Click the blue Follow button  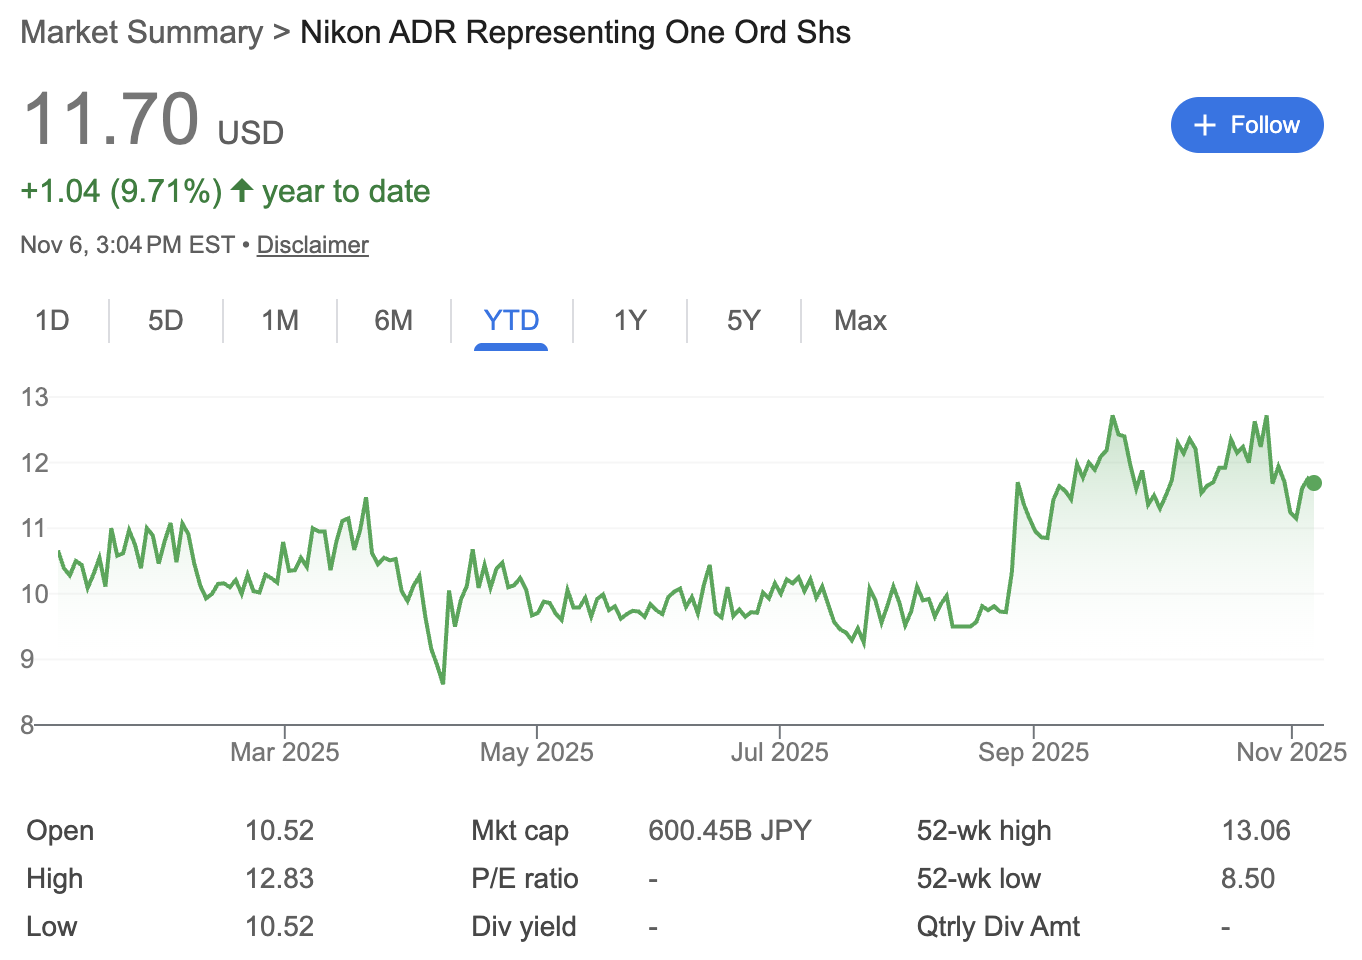click(x=1246, y=125)
